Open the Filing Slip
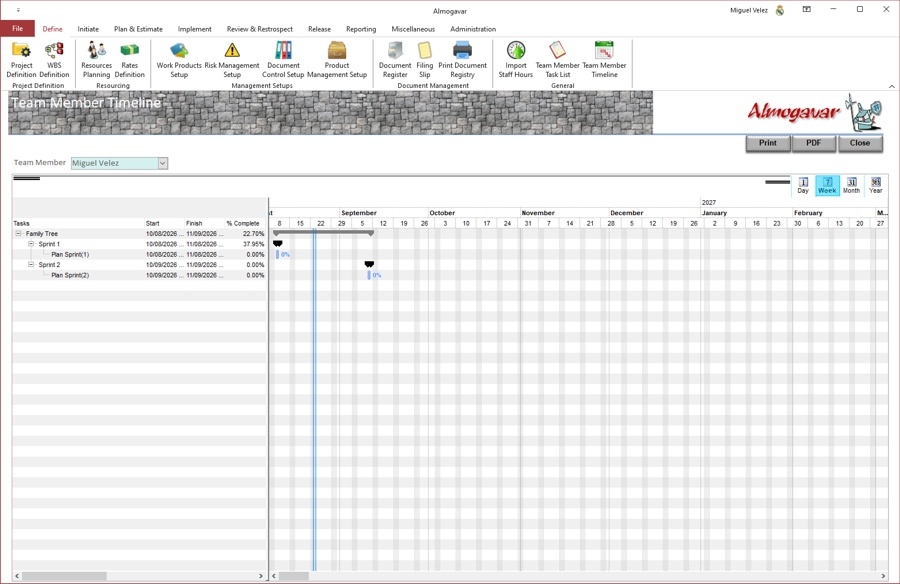Viewport: 900px width, 584px height. 425,60
